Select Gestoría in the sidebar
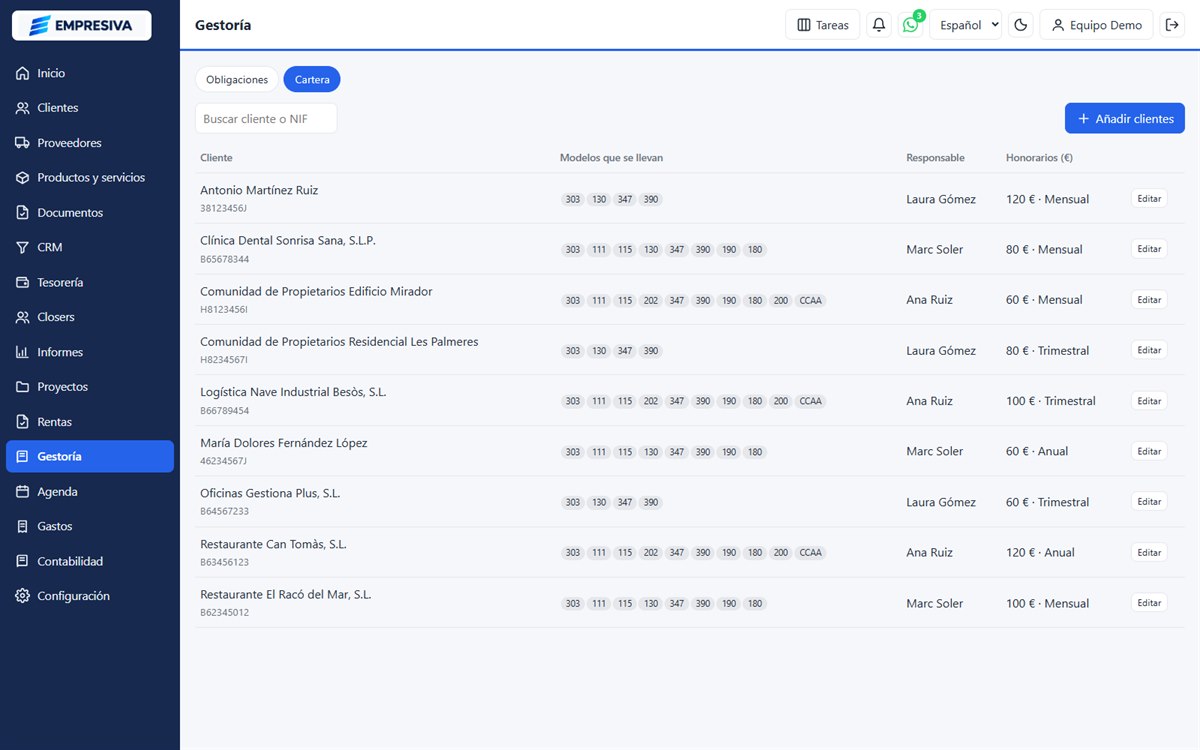 pyautogui.click(x=90, y=456)
